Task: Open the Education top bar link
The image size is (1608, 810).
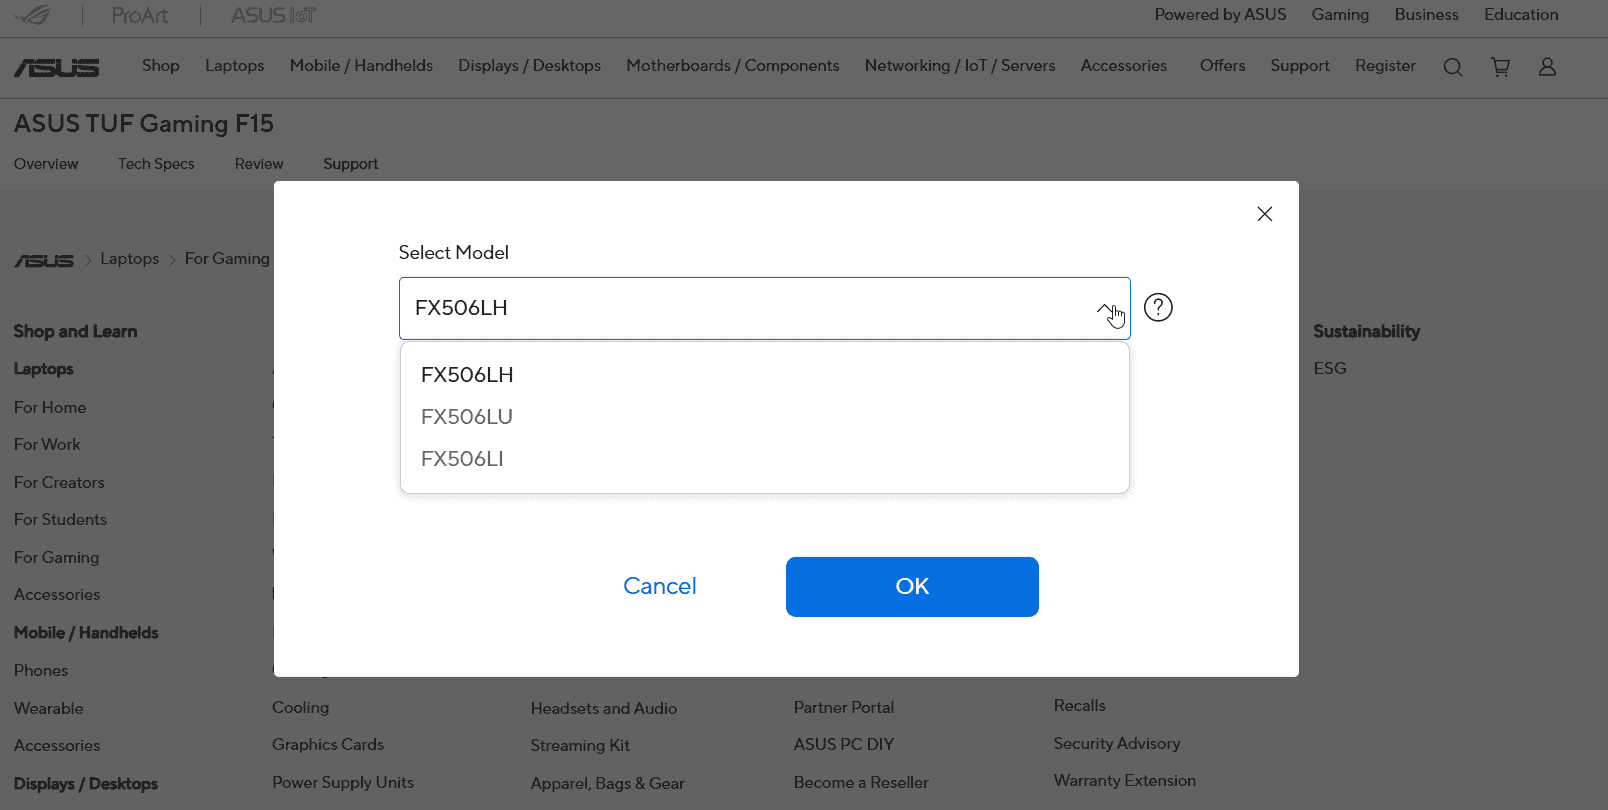Action: pos(1521,15)
